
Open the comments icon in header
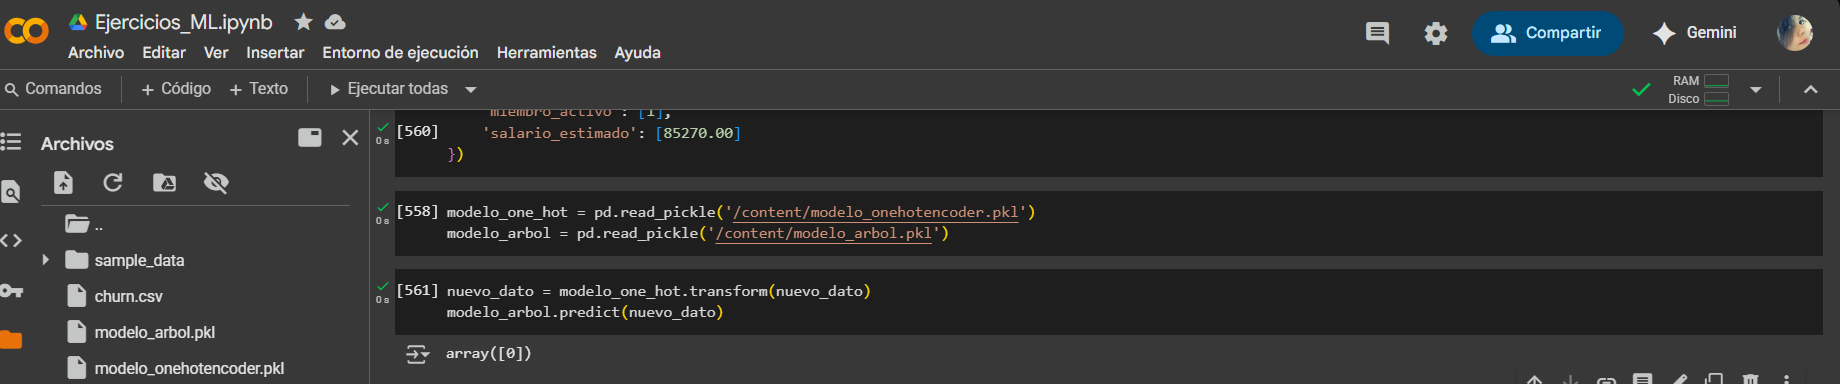coord(1377,33)
